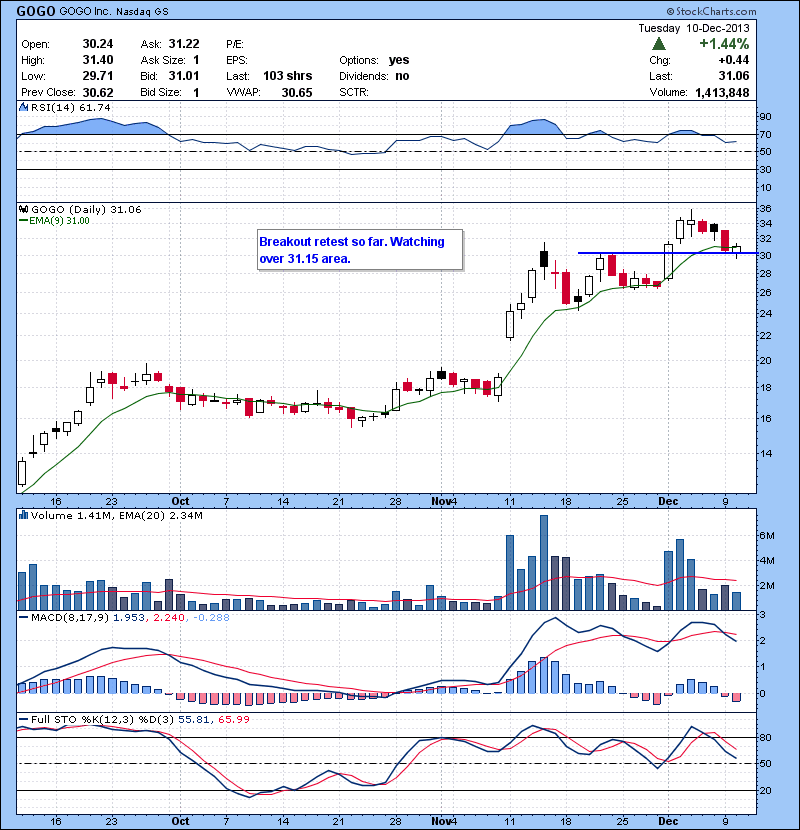The width and height of the screenshot is (800, 830).
Task: Click the GOGO (Daily) 31.06 legend label
Action: [x=86, y=210]
